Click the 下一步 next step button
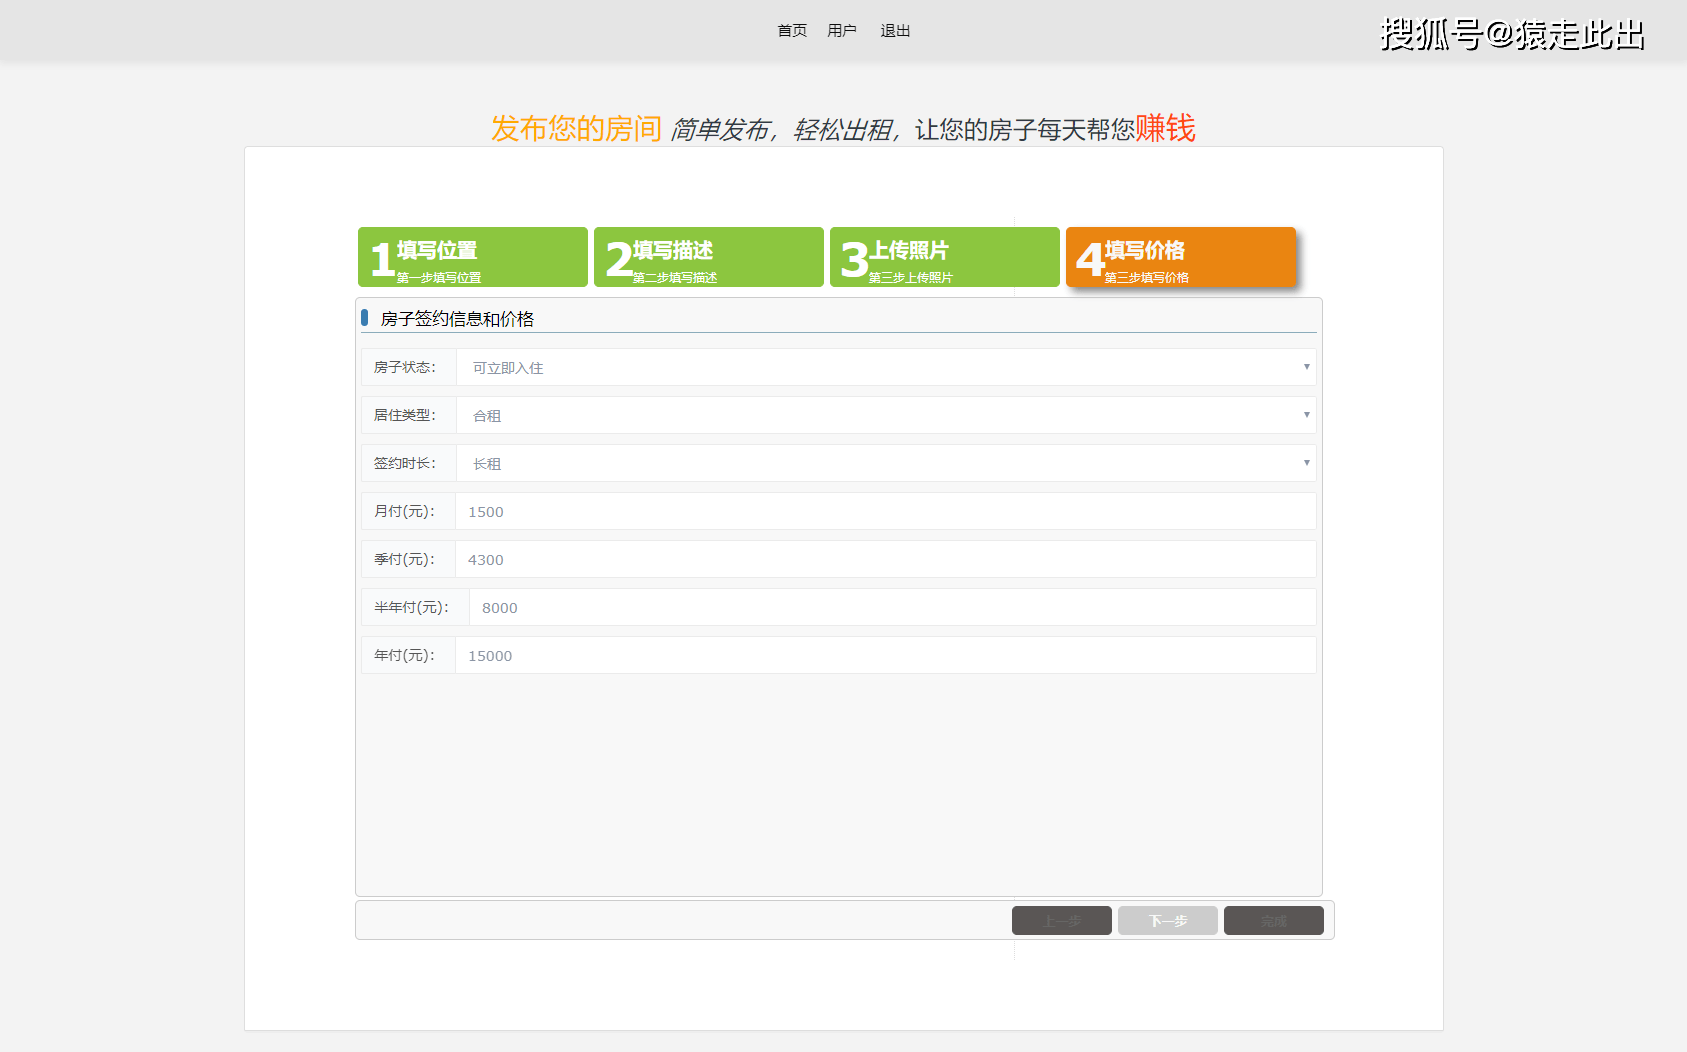The height and width of the screenshot is (1052, 1687). (x=1168, y=921)
